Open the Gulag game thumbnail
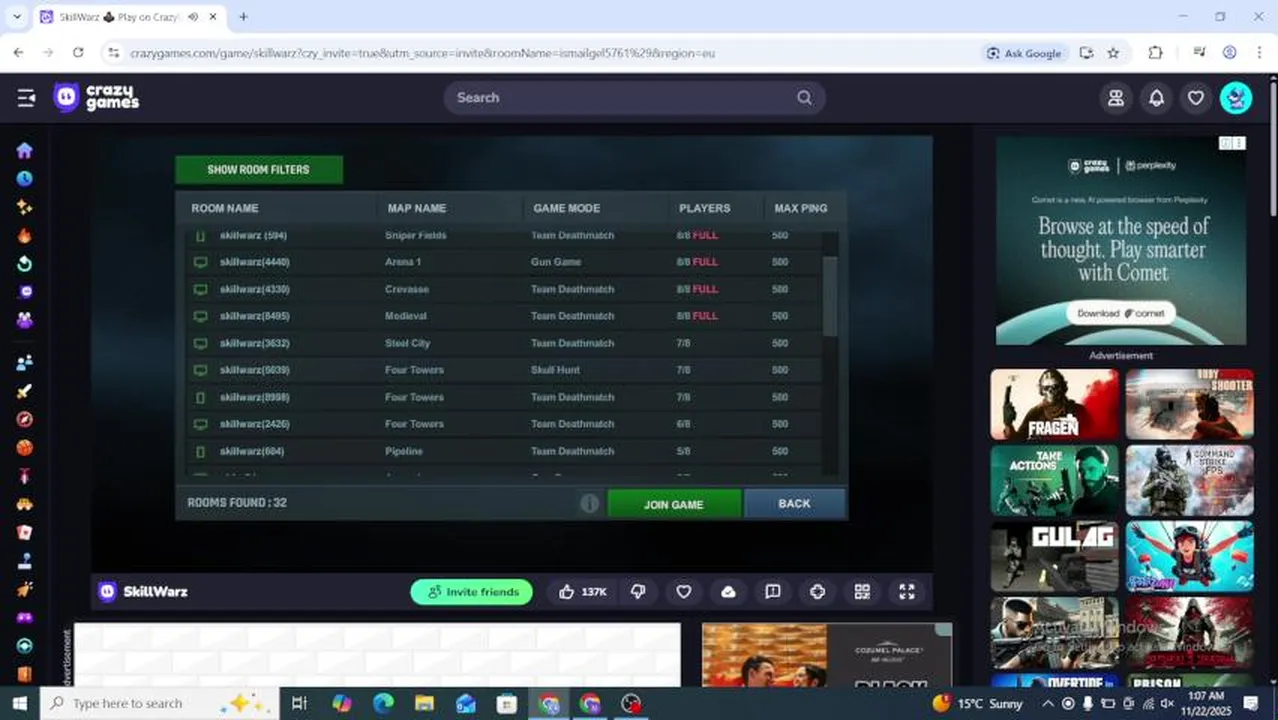 coord(1055,556)
